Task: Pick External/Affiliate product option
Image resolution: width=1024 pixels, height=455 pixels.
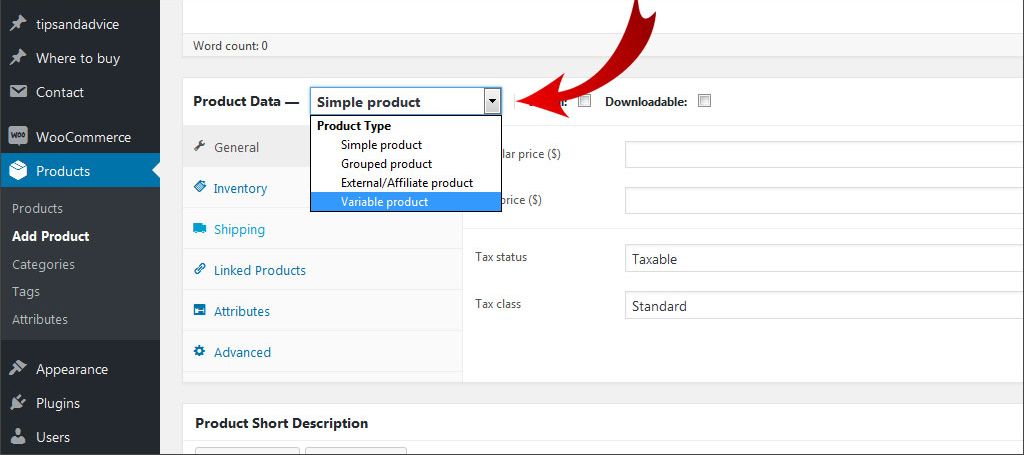Action: click(x=406, y=183)
